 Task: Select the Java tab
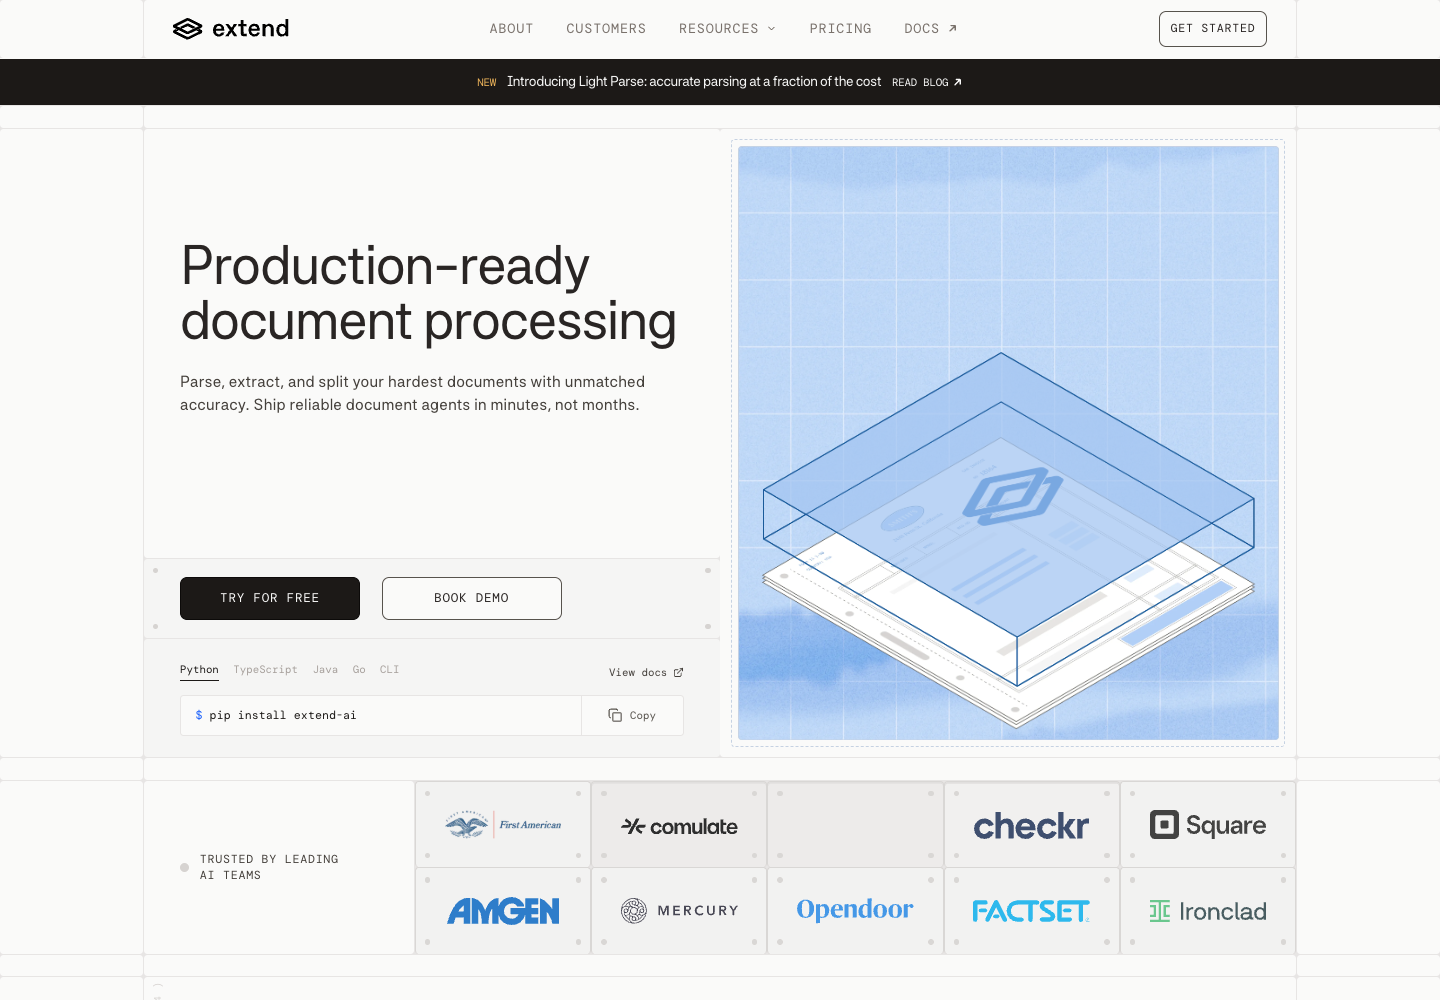[x=325, y=670]
